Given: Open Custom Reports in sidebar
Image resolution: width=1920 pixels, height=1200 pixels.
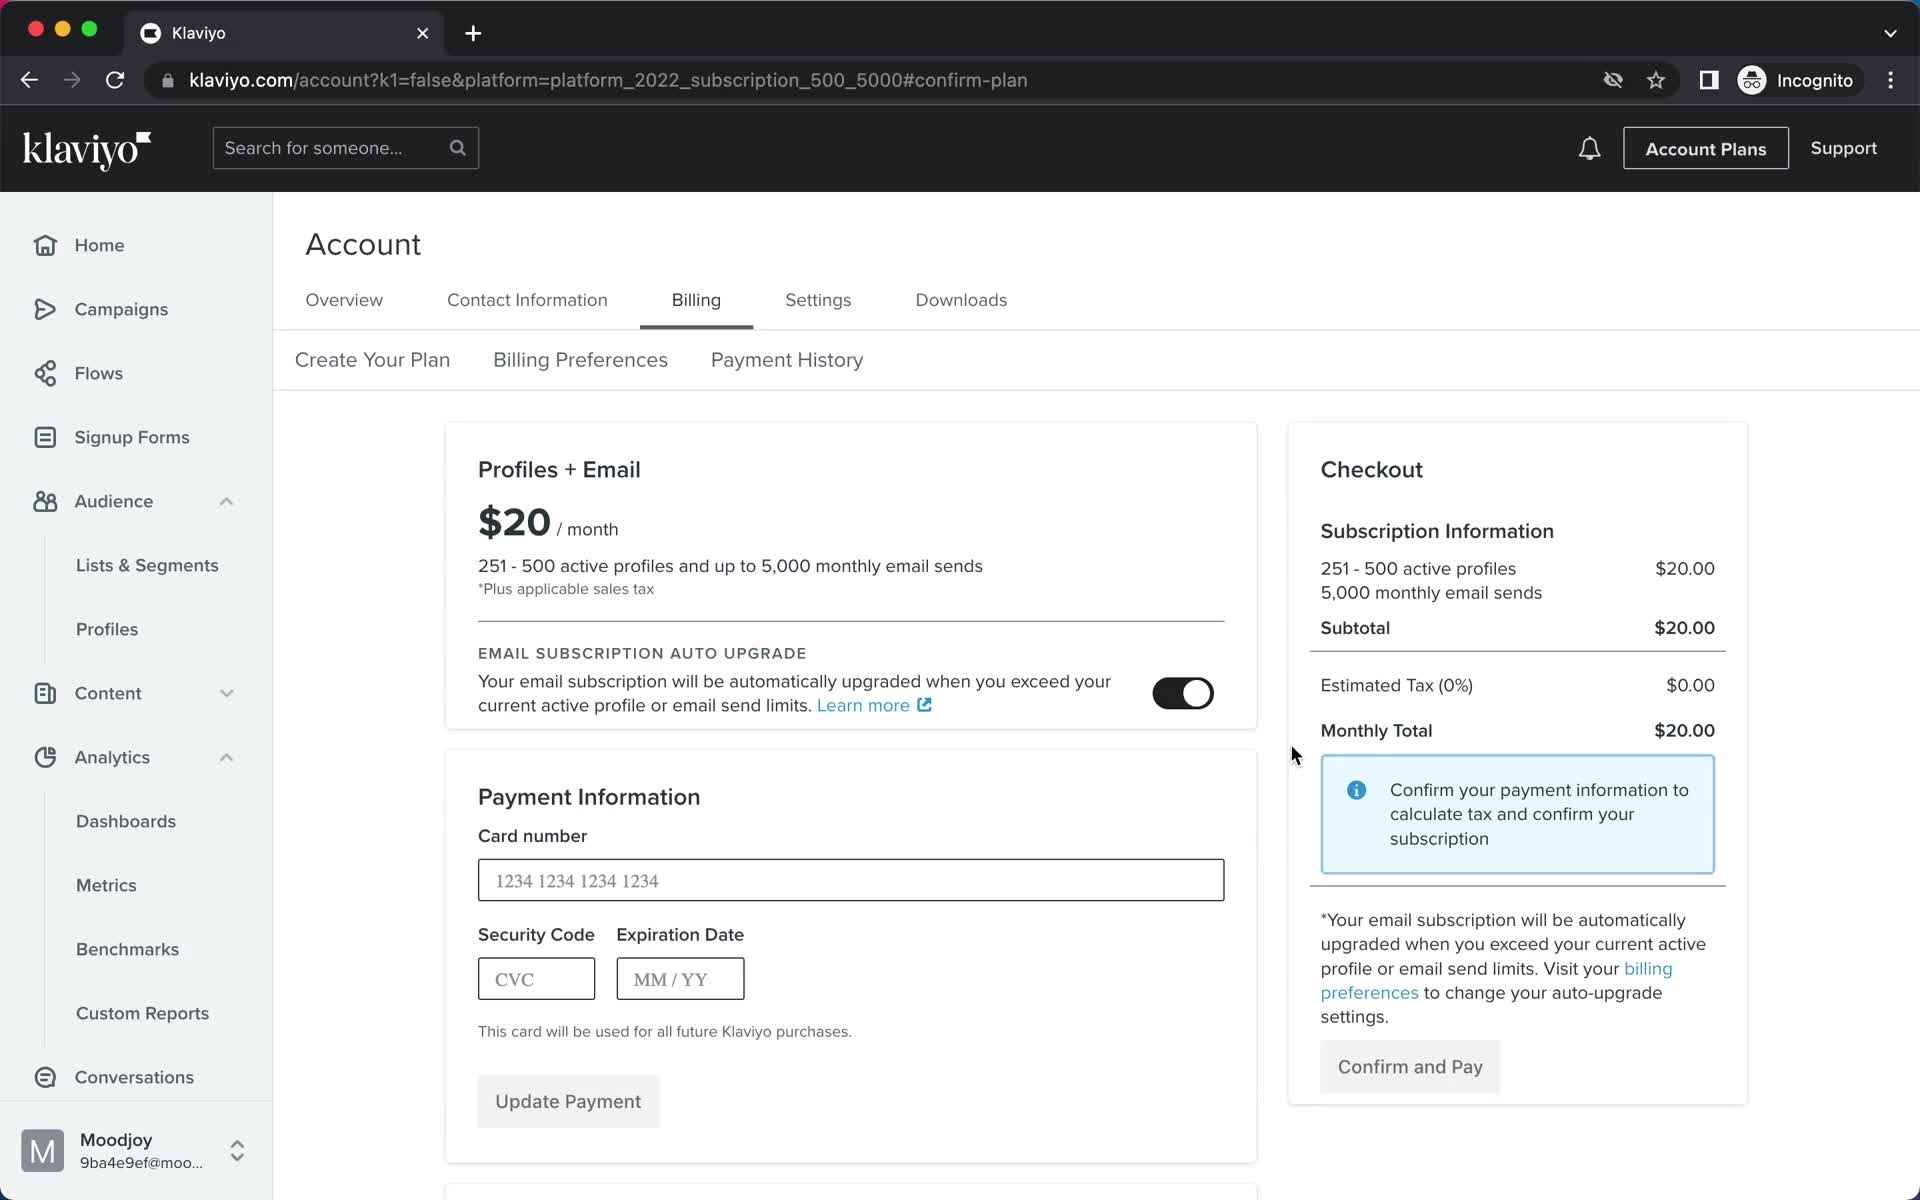Looking at the screenshot, I should (x=143, y=1013).
